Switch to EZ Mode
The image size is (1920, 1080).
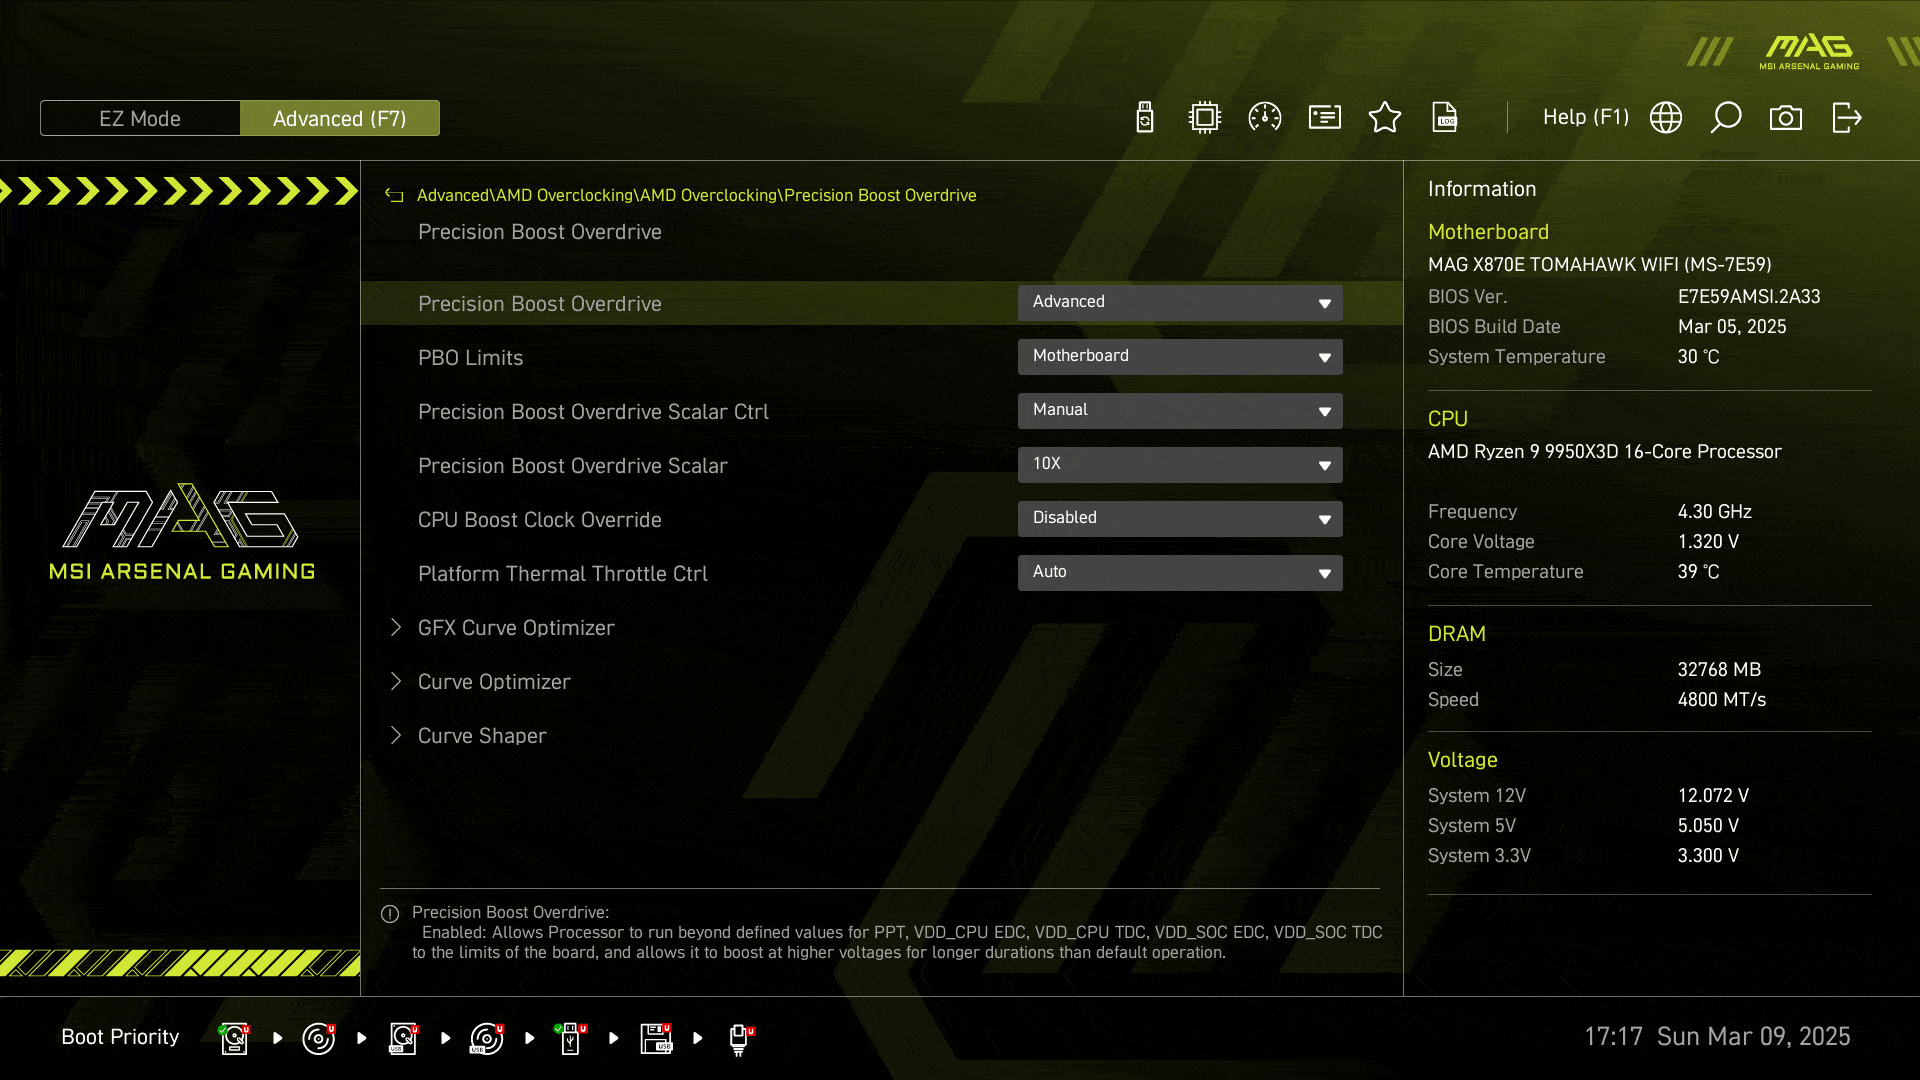tap(140, 118)
